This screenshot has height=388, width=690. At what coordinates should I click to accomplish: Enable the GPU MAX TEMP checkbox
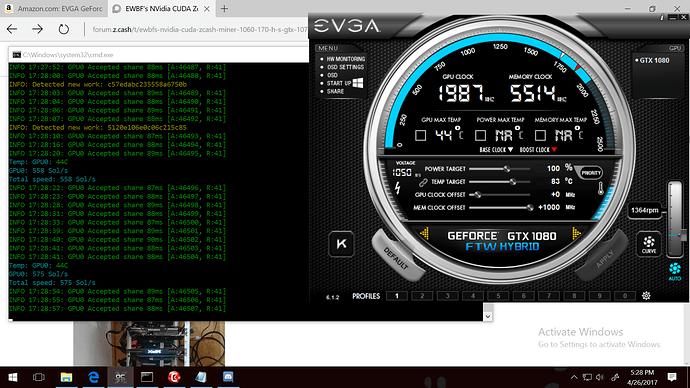pyautogui.click(x=420, y=135)
